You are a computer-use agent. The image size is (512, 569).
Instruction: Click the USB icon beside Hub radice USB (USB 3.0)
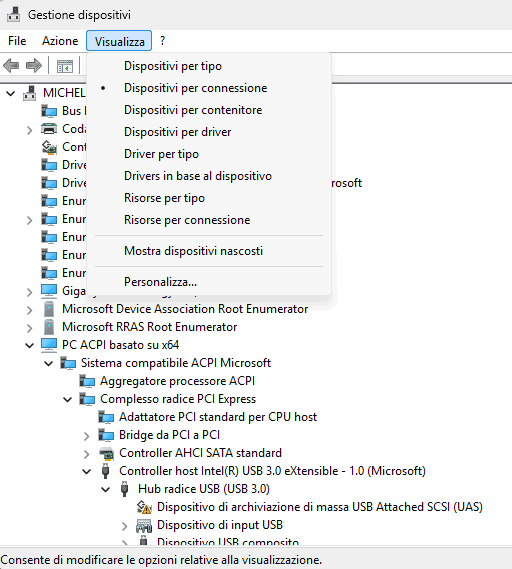point(124,489)
